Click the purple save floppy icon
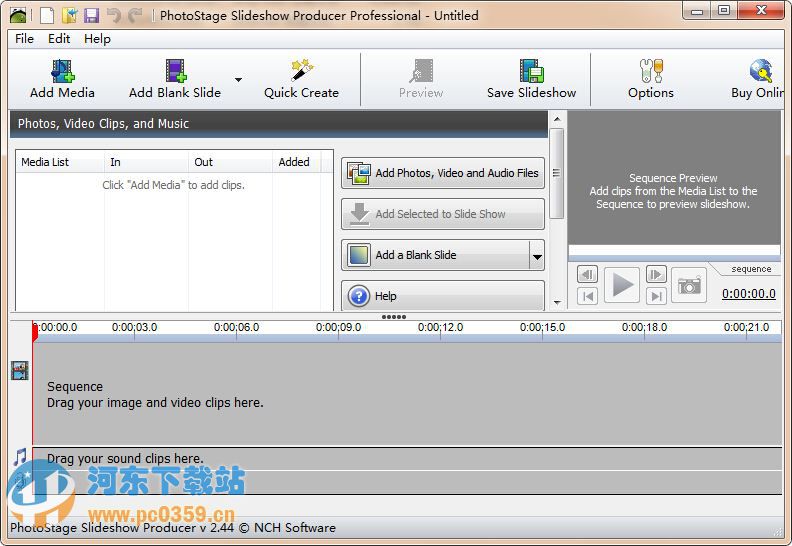This screenshot has width=792, height=546. [x=91, y=15]
